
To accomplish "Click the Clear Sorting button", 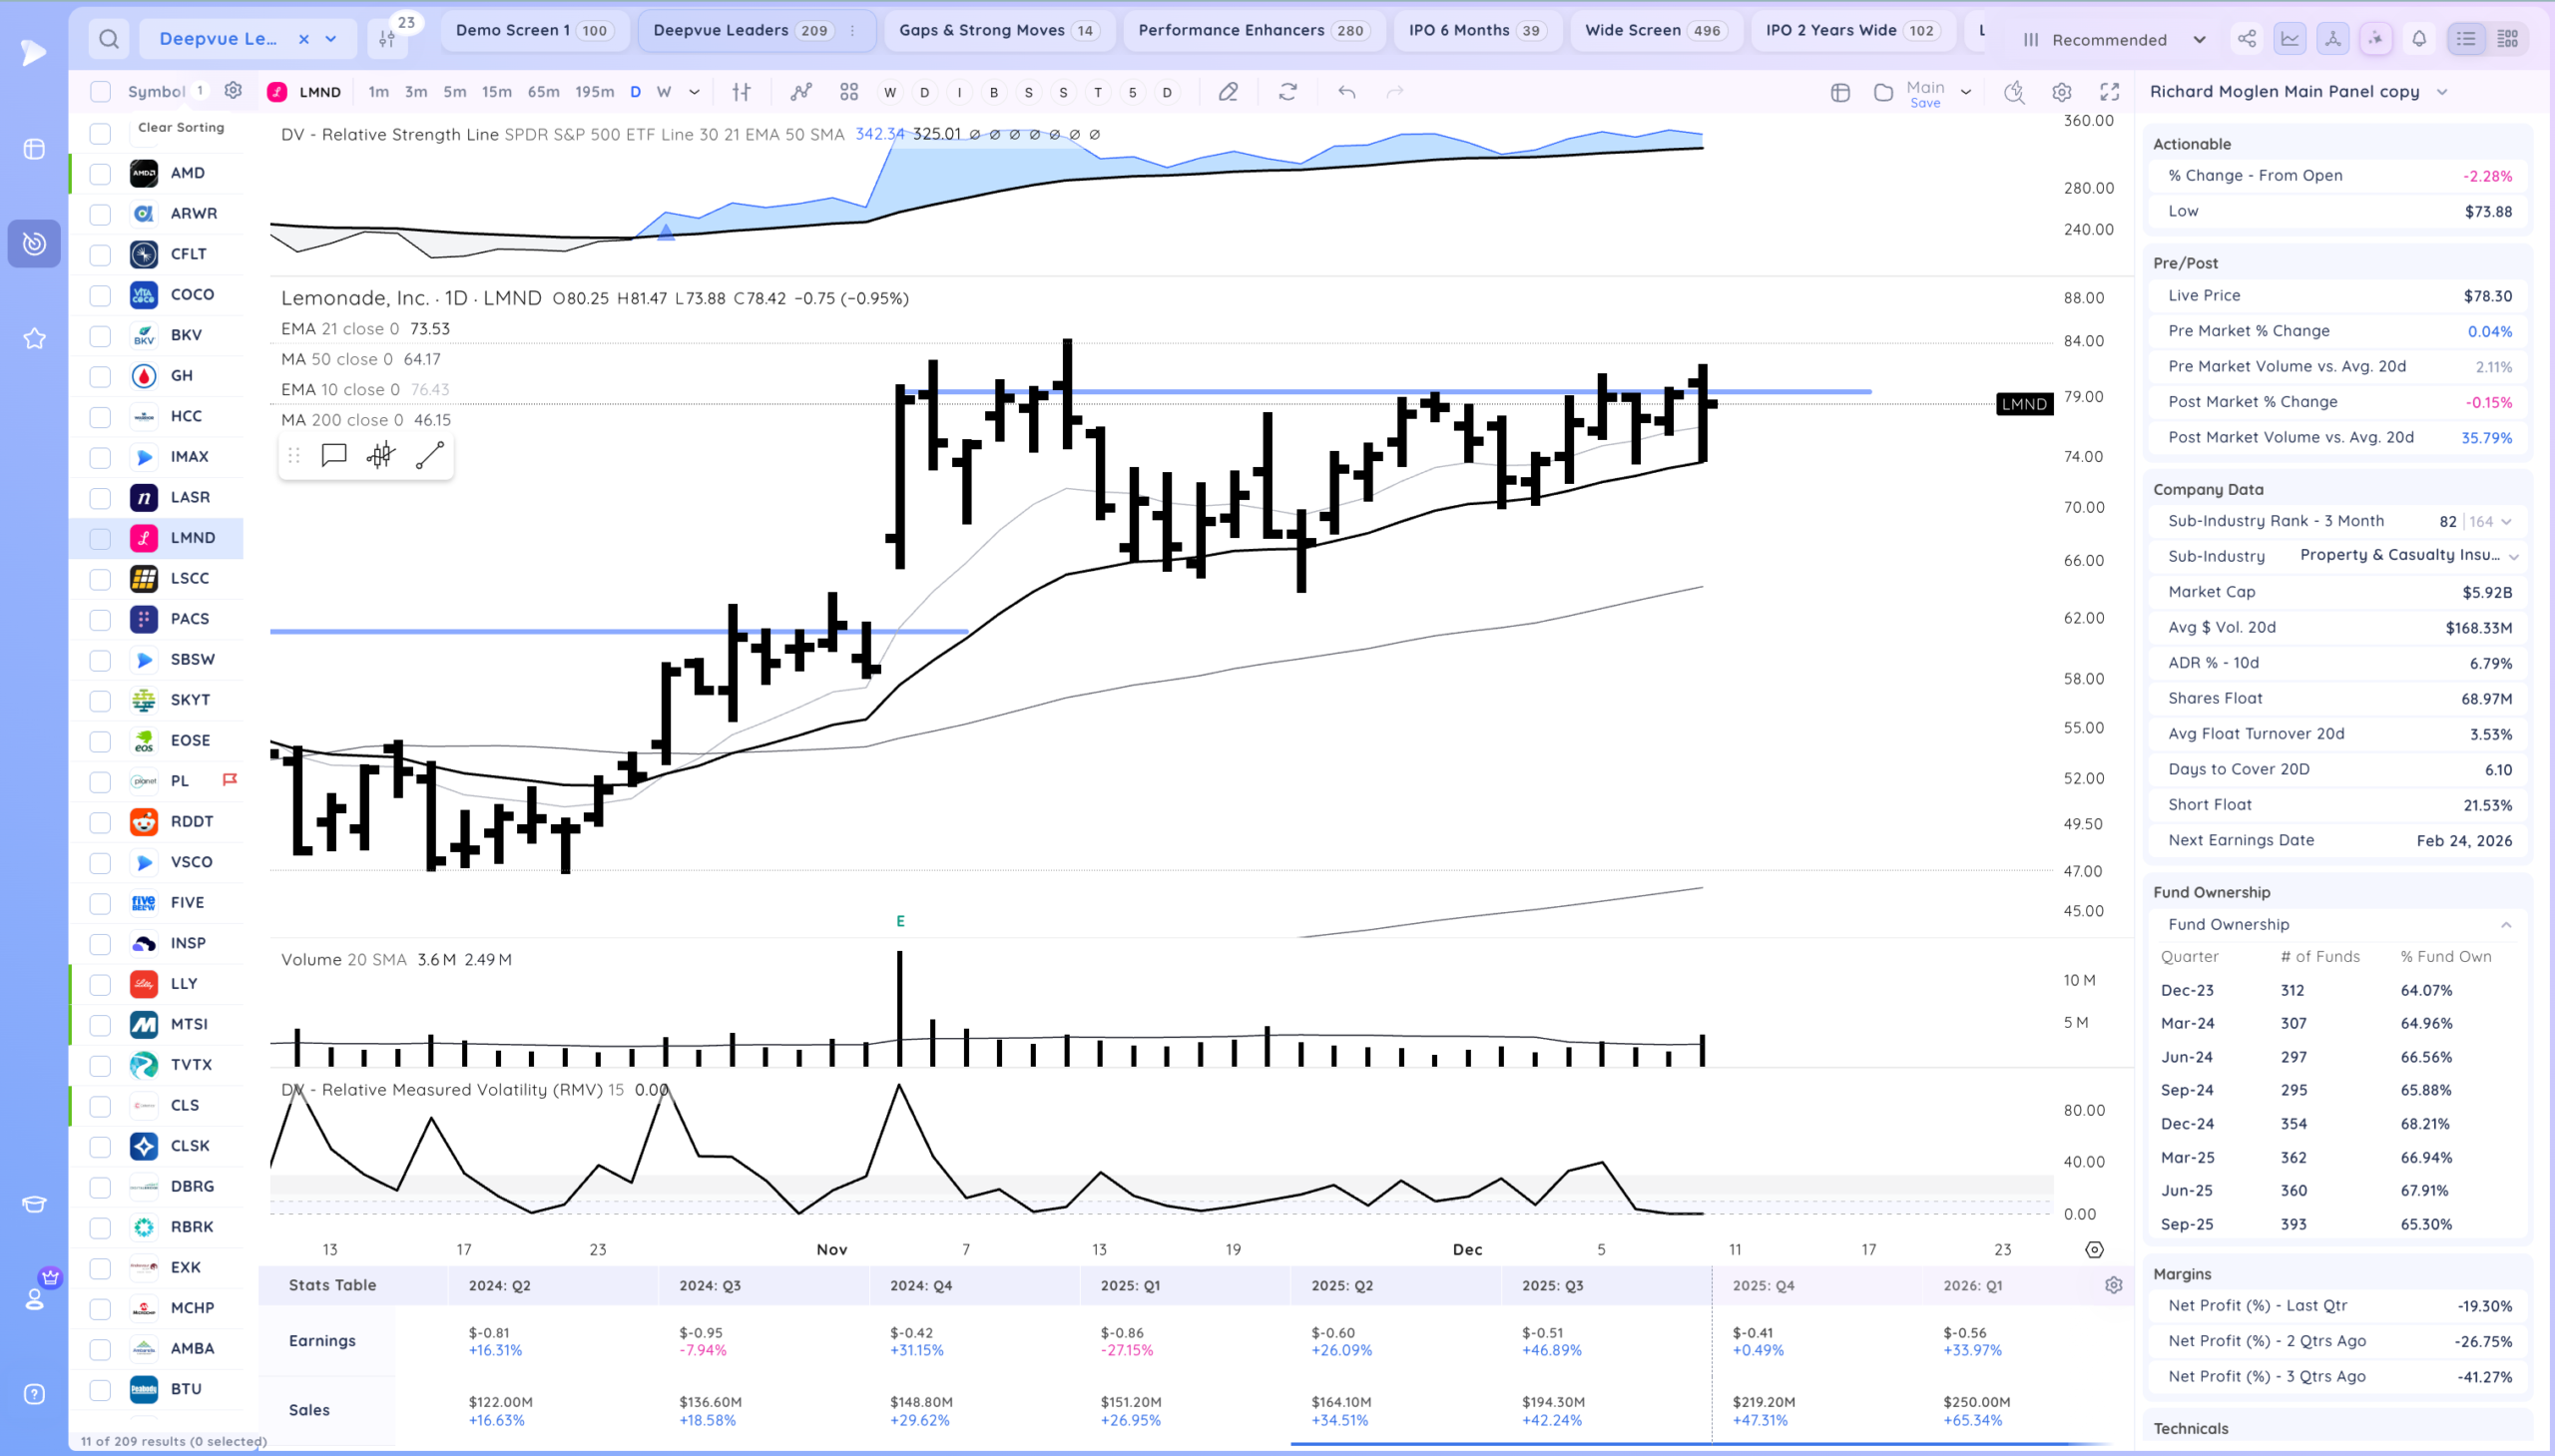I will 180,127.
